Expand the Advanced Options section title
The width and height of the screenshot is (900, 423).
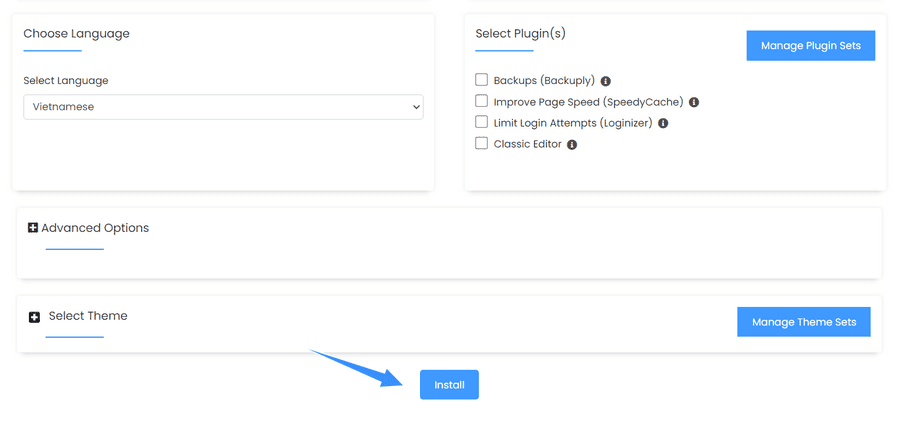[95, 228]
